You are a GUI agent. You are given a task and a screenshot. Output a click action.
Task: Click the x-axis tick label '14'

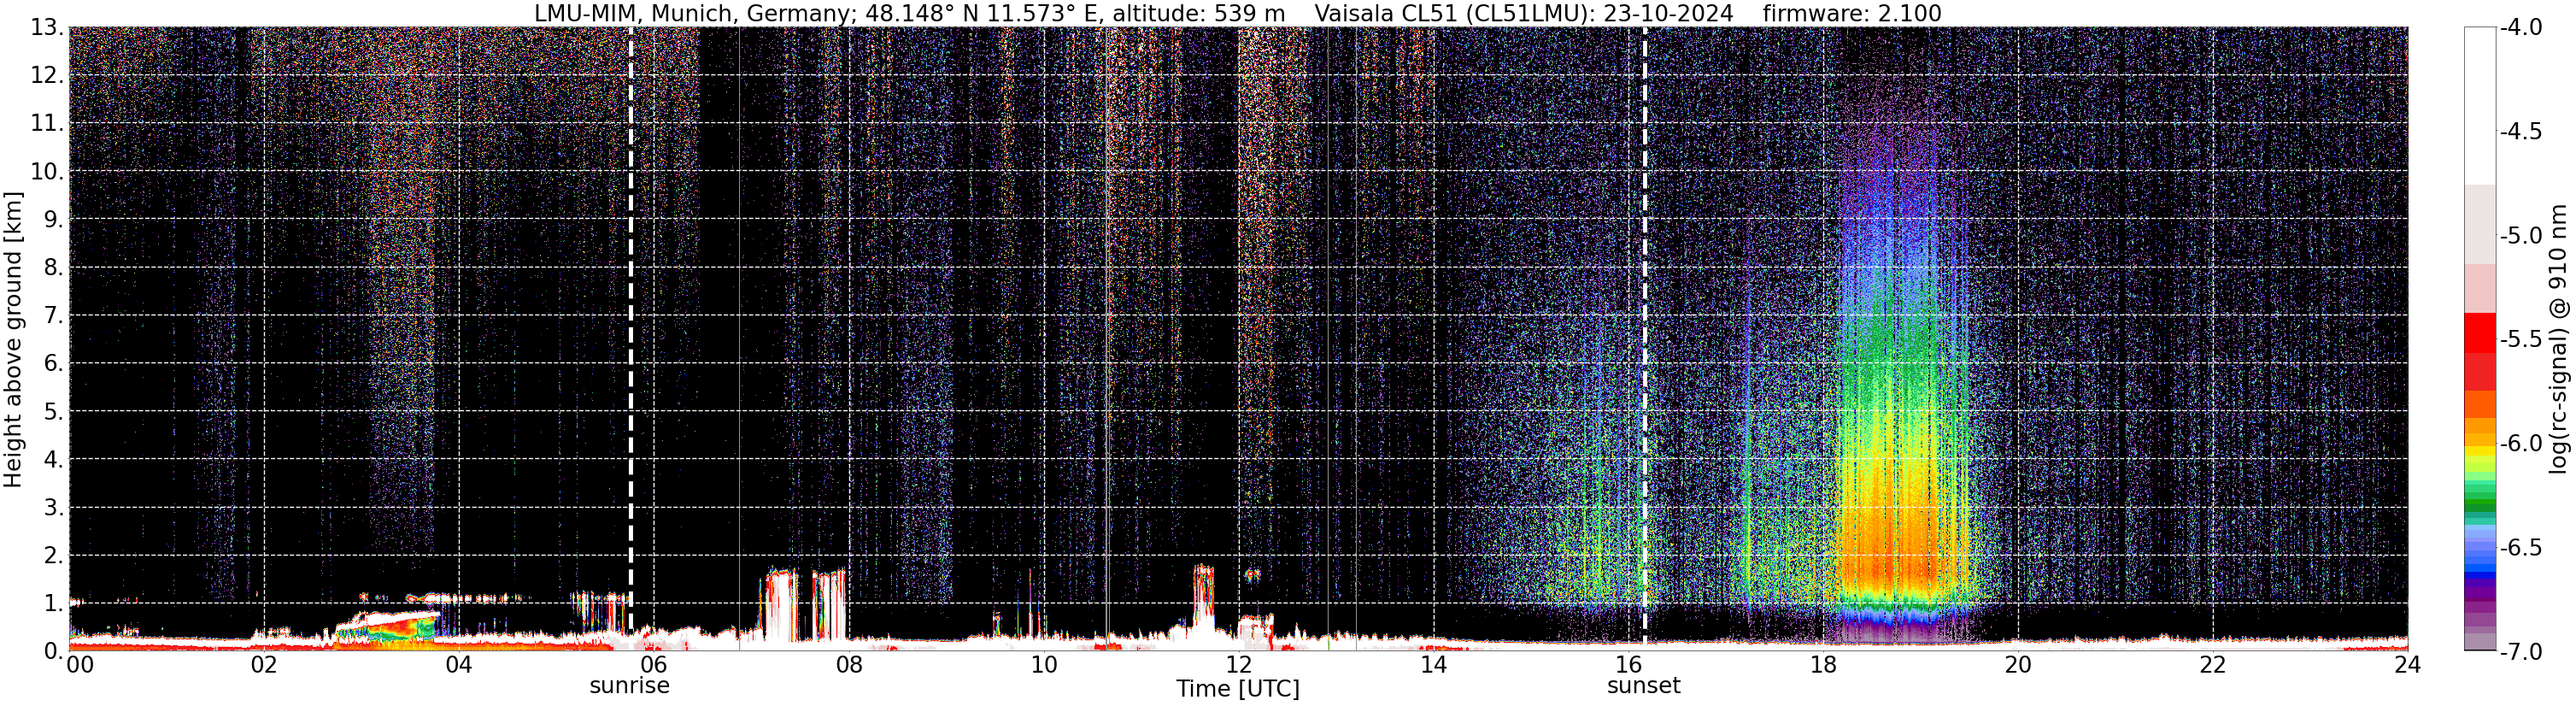(x=1433, y=665)
